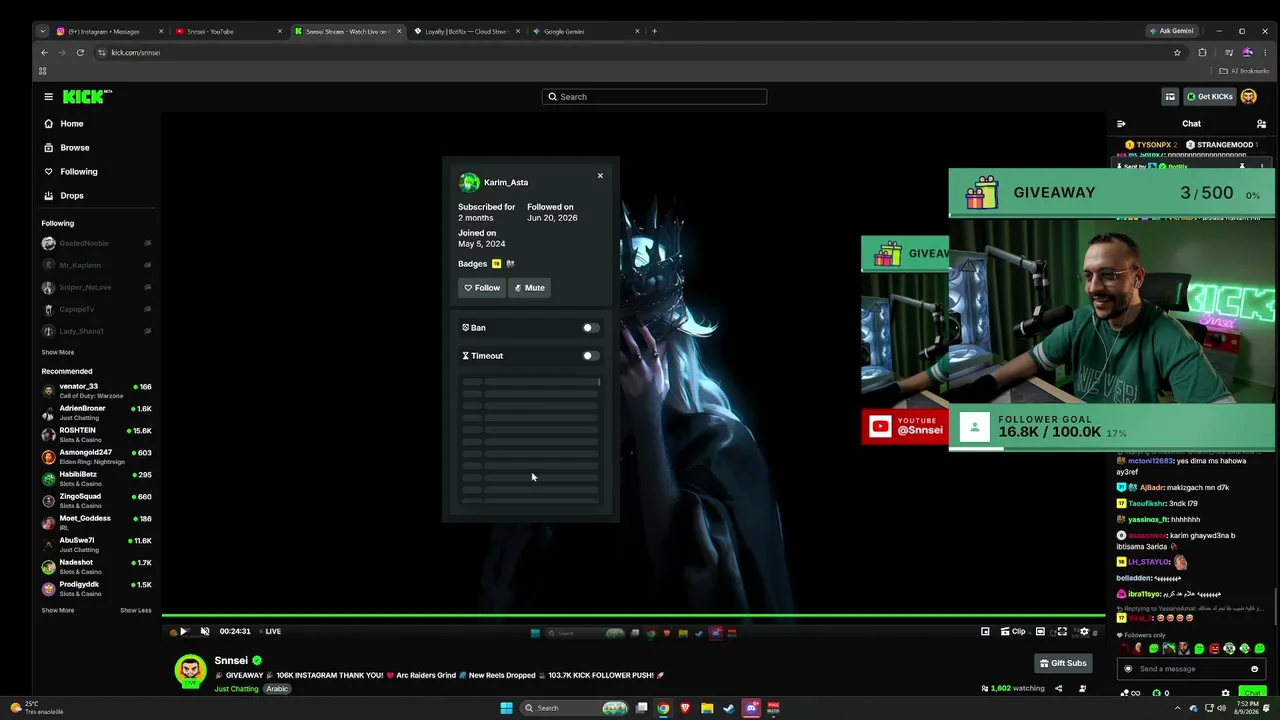This screenshot has width=1280, height=720.
Task: Reload the page
Action: 80,53
